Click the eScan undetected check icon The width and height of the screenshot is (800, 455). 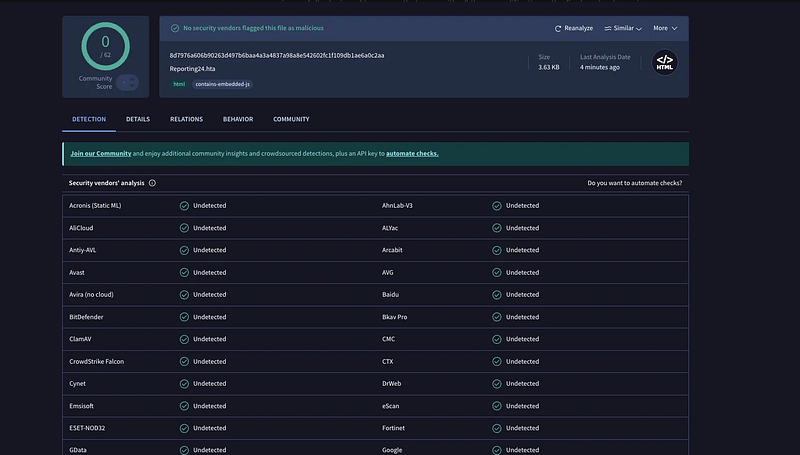[496, 406]
